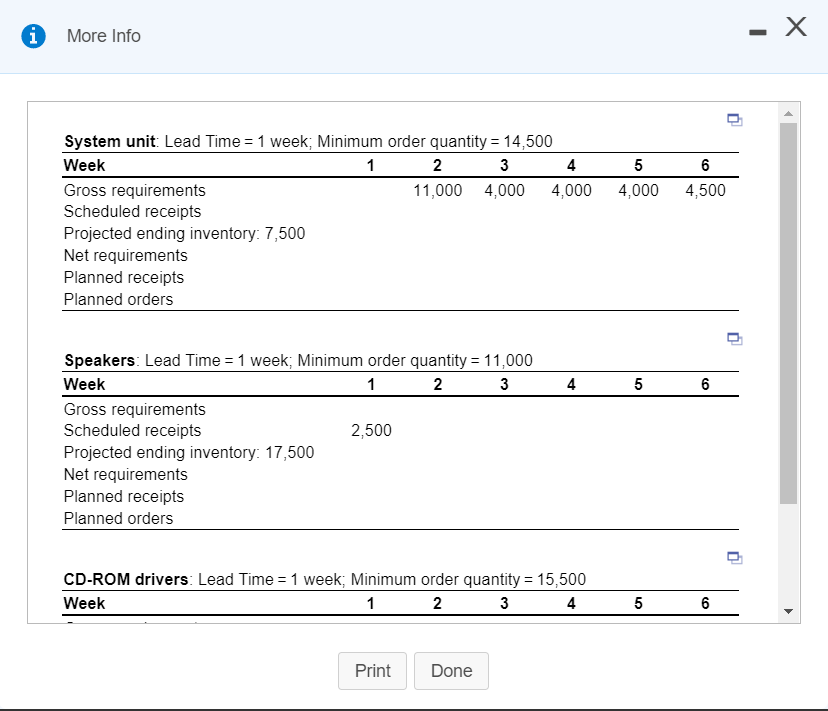Click the blue info icon next to More Info
This screenshot has height=711, width=828.
(33, 35)
